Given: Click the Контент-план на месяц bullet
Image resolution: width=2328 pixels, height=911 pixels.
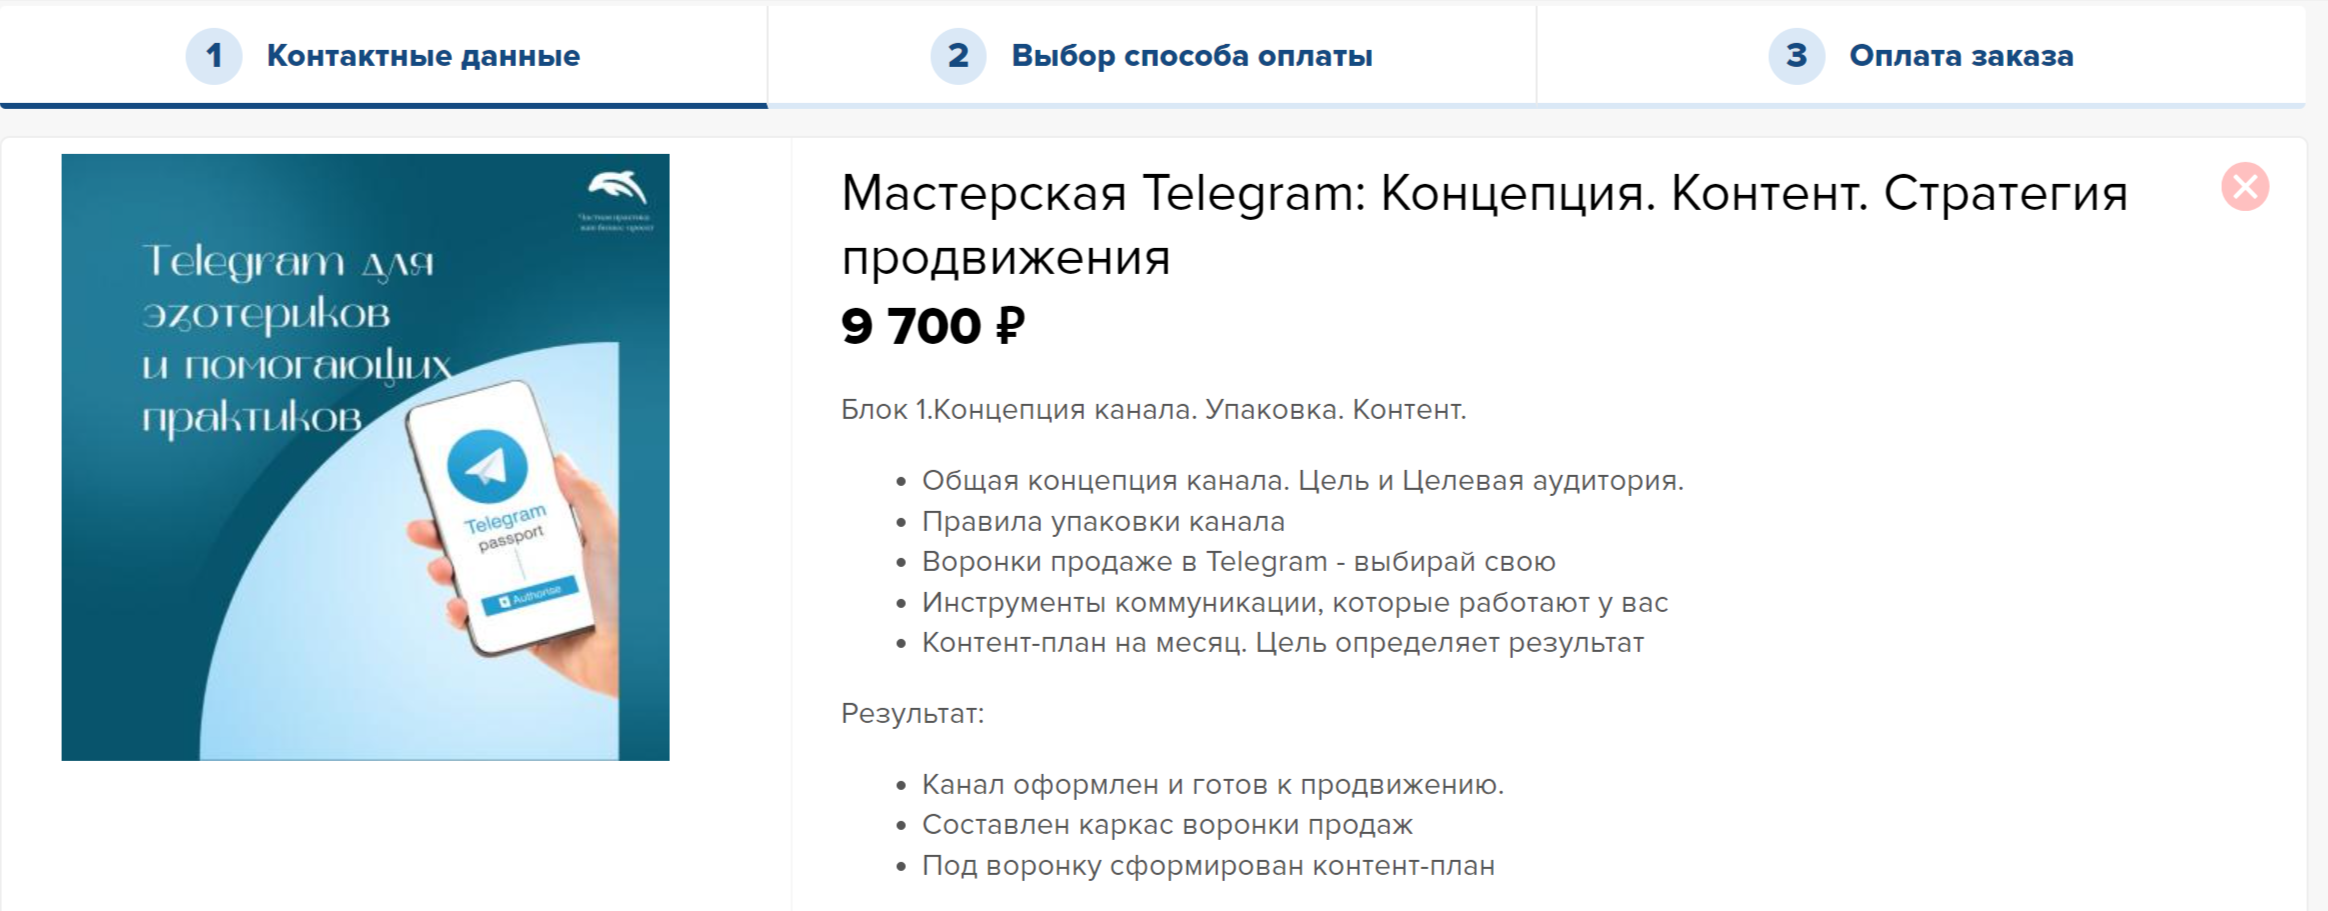Looking at the screenshot, I should tap(1282, 643).
